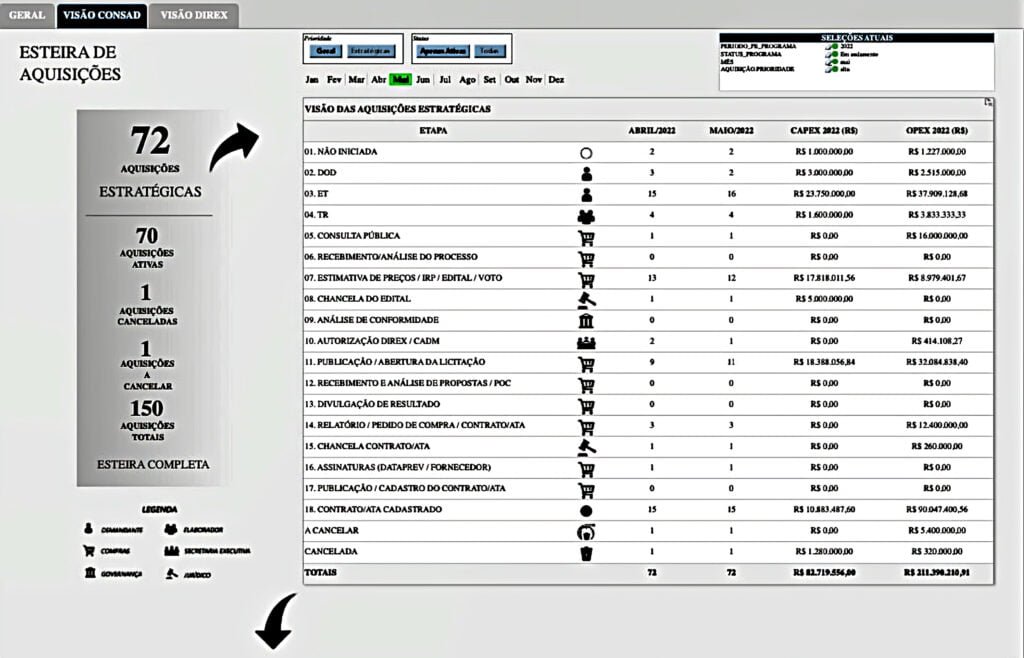Image resolution: width=1024 pixels, height=658 pixels.
Task: Select the highlighted green Mai month
Action: pos(401,80)
